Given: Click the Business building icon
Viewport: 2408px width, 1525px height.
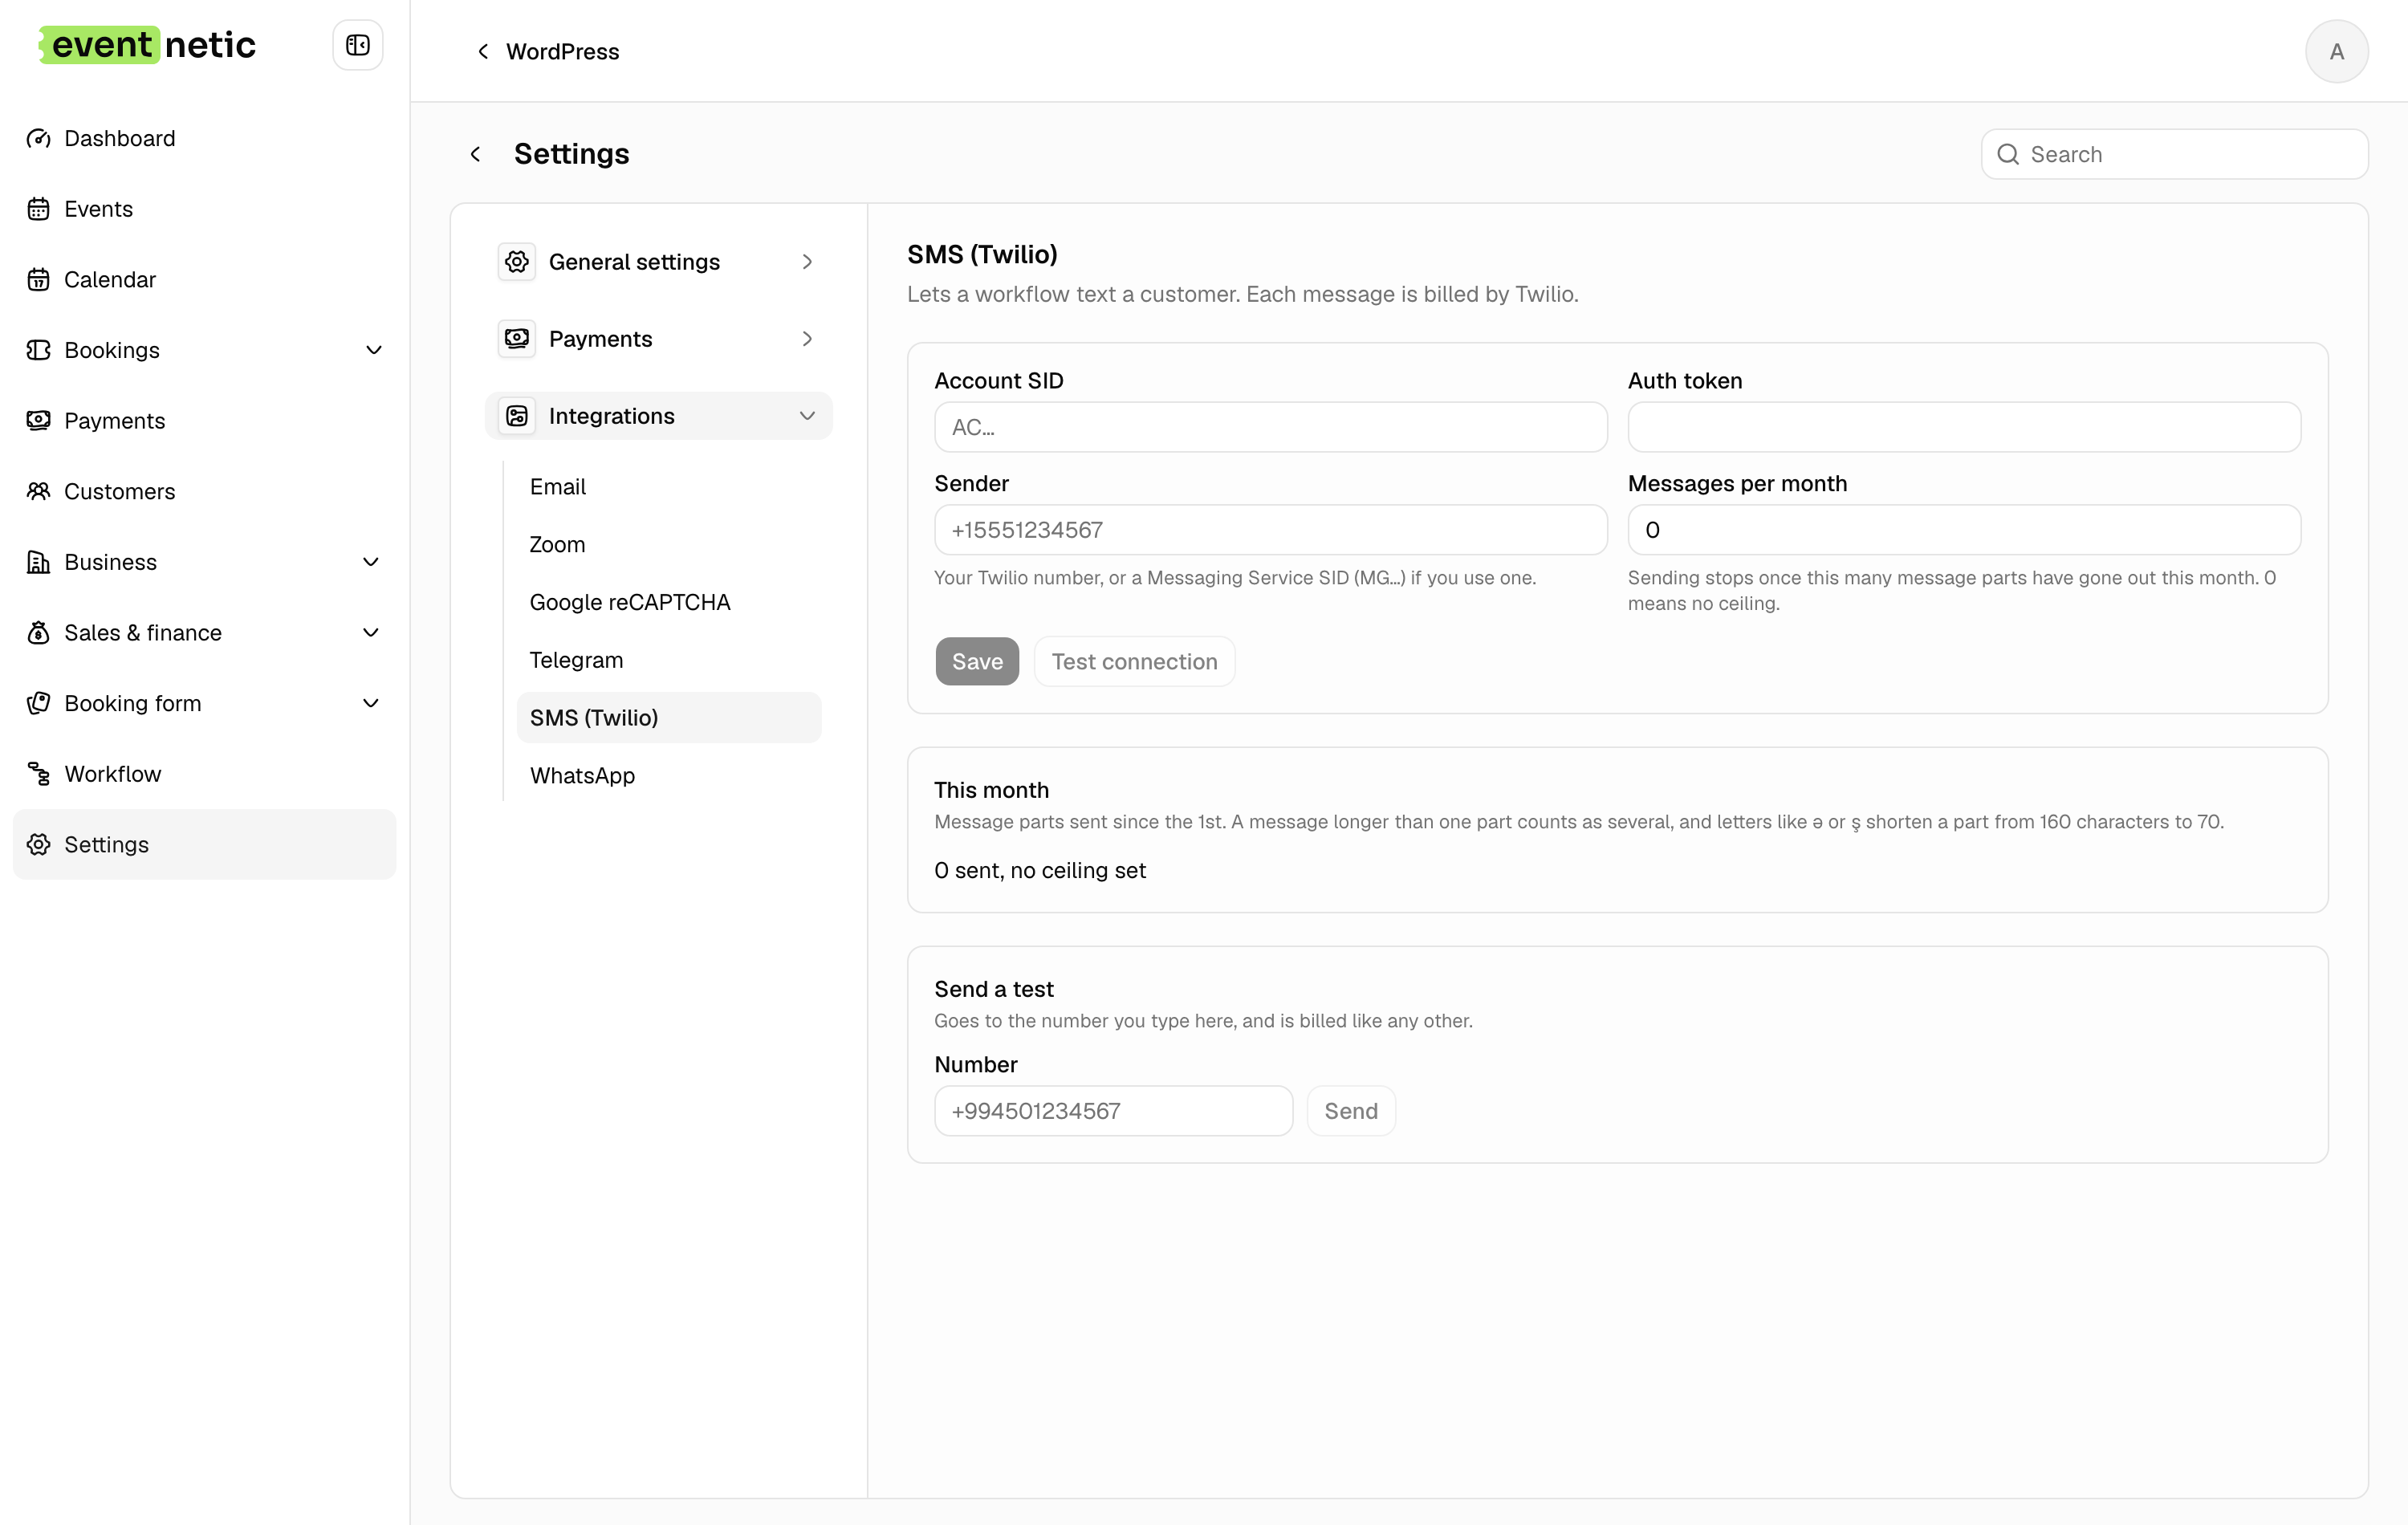Looking at the screenshot, I should [x=38, y=562].
